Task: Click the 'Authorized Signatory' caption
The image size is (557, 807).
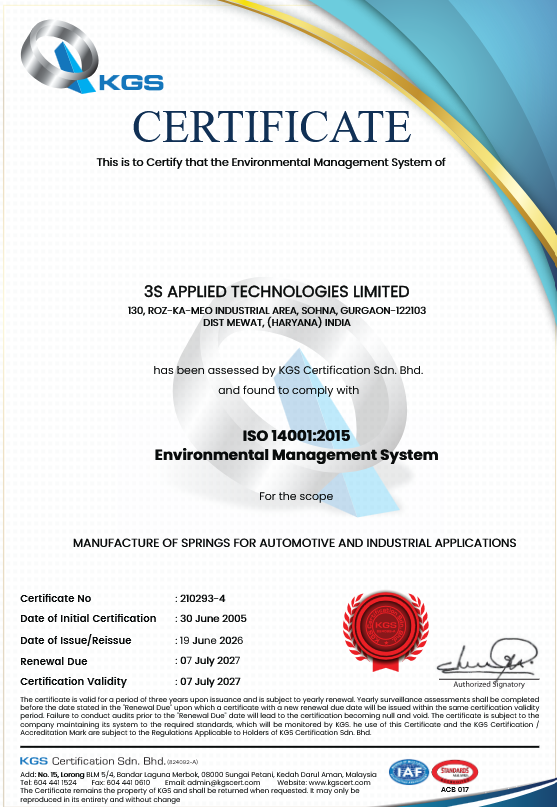Action: 489,685
